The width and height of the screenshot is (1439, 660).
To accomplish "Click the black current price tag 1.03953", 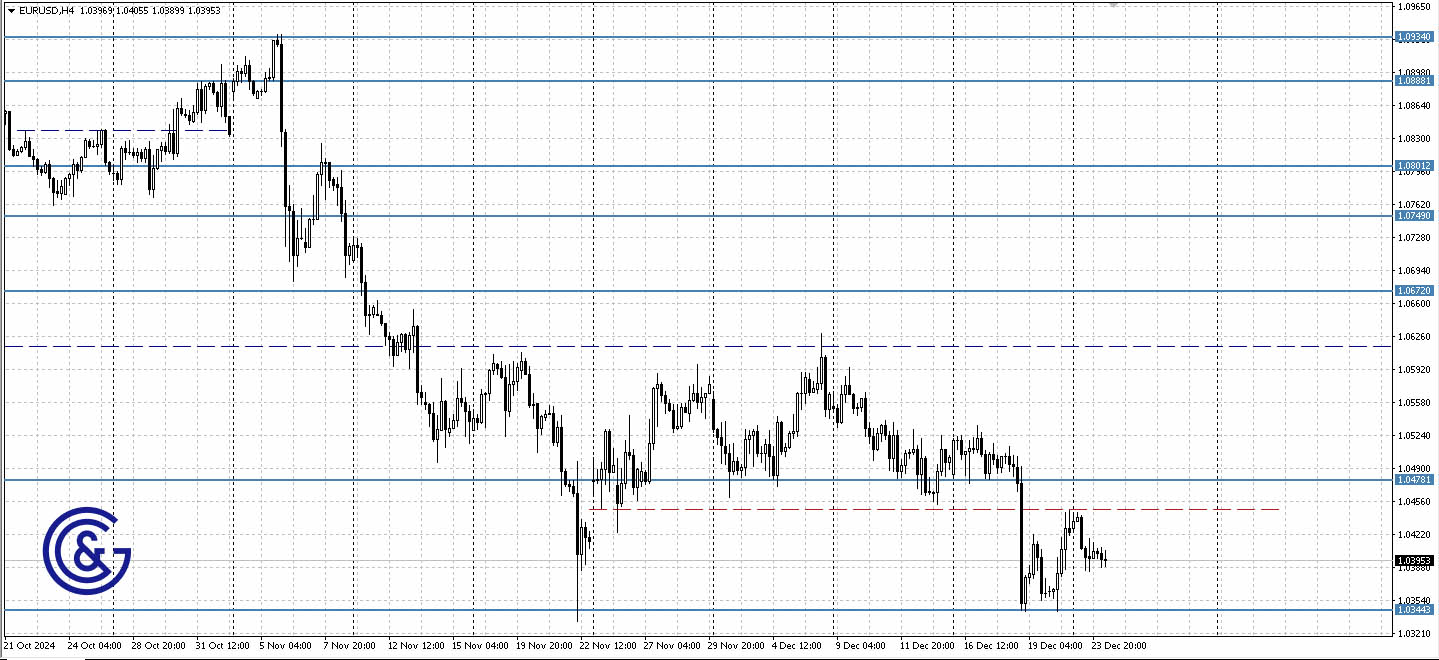I will (x=1412, y=562).
